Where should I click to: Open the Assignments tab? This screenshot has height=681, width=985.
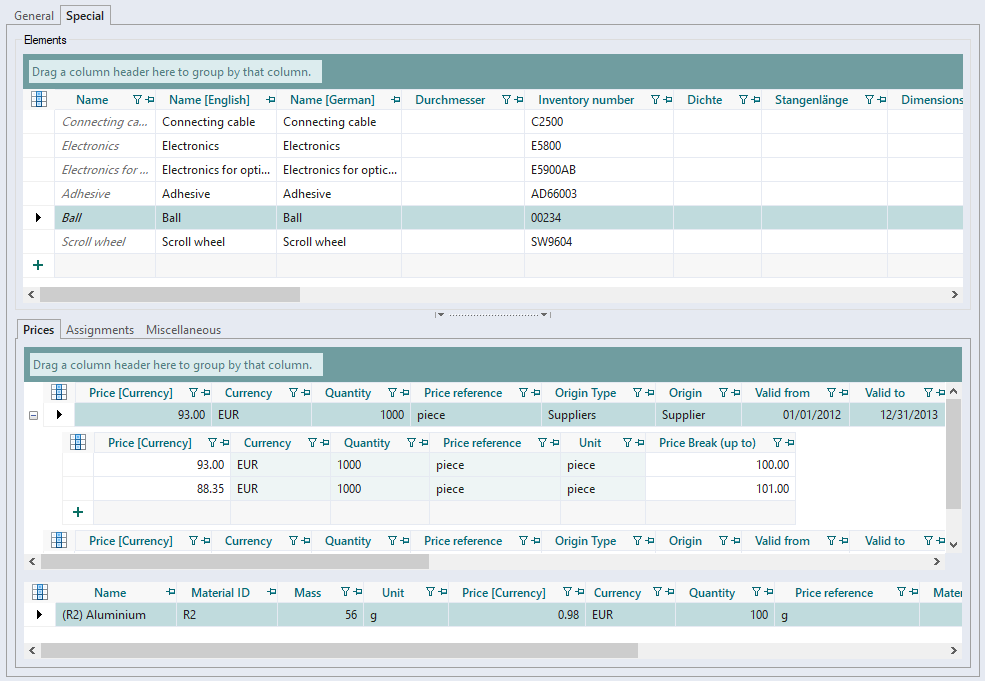100,329
